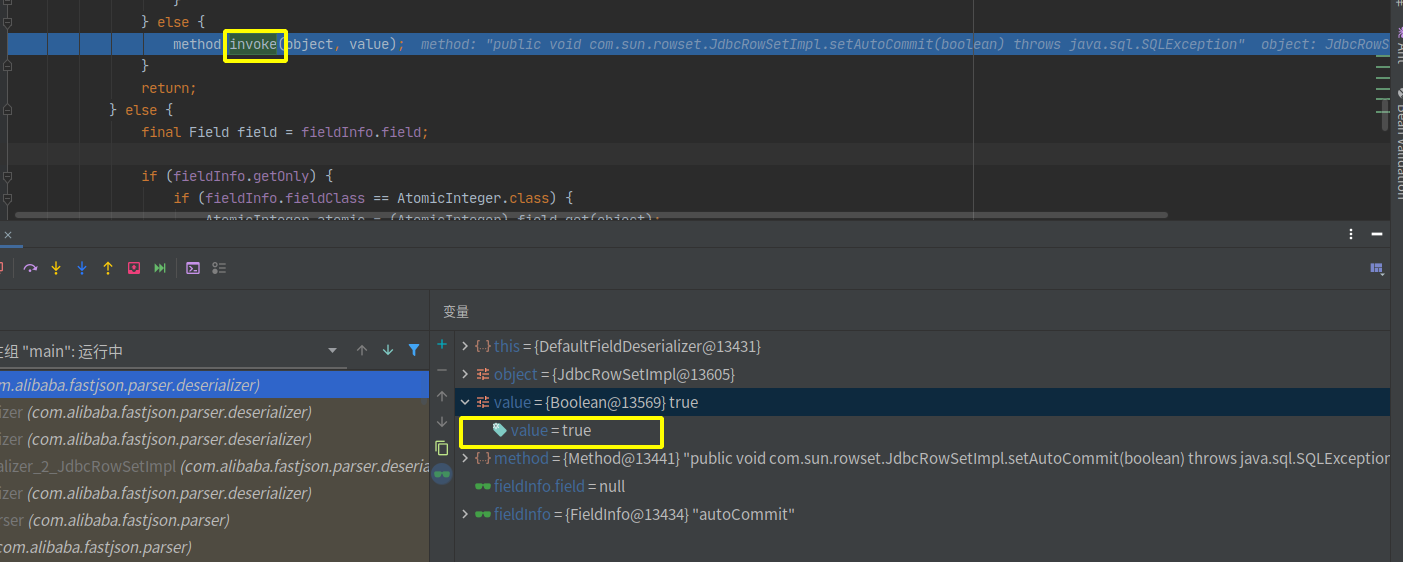Image resolution: width=1403 pixels, height=562 pixels.
Task: Open the Bean Validation side tab
Action: tap(1396, 150)
